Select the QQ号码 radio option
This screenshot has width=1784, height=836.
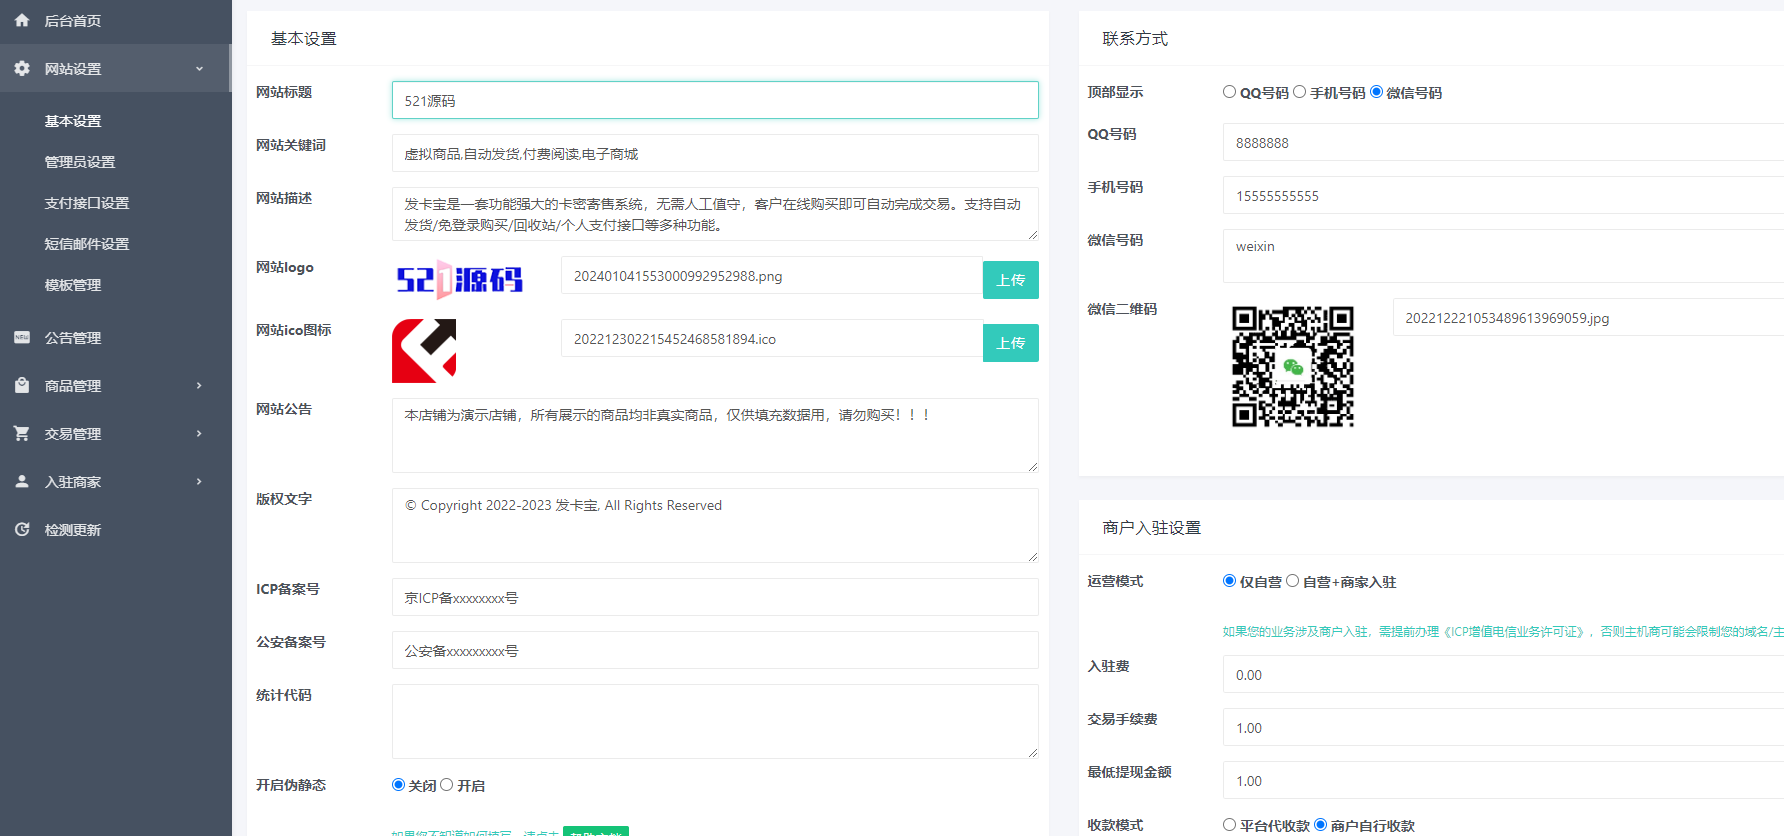point(1229,92)
